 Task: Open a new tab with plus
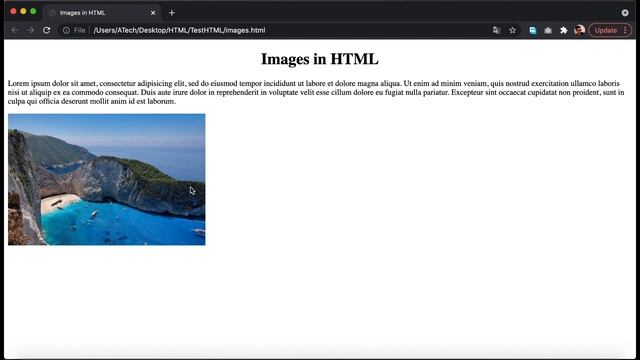[172, 13]
